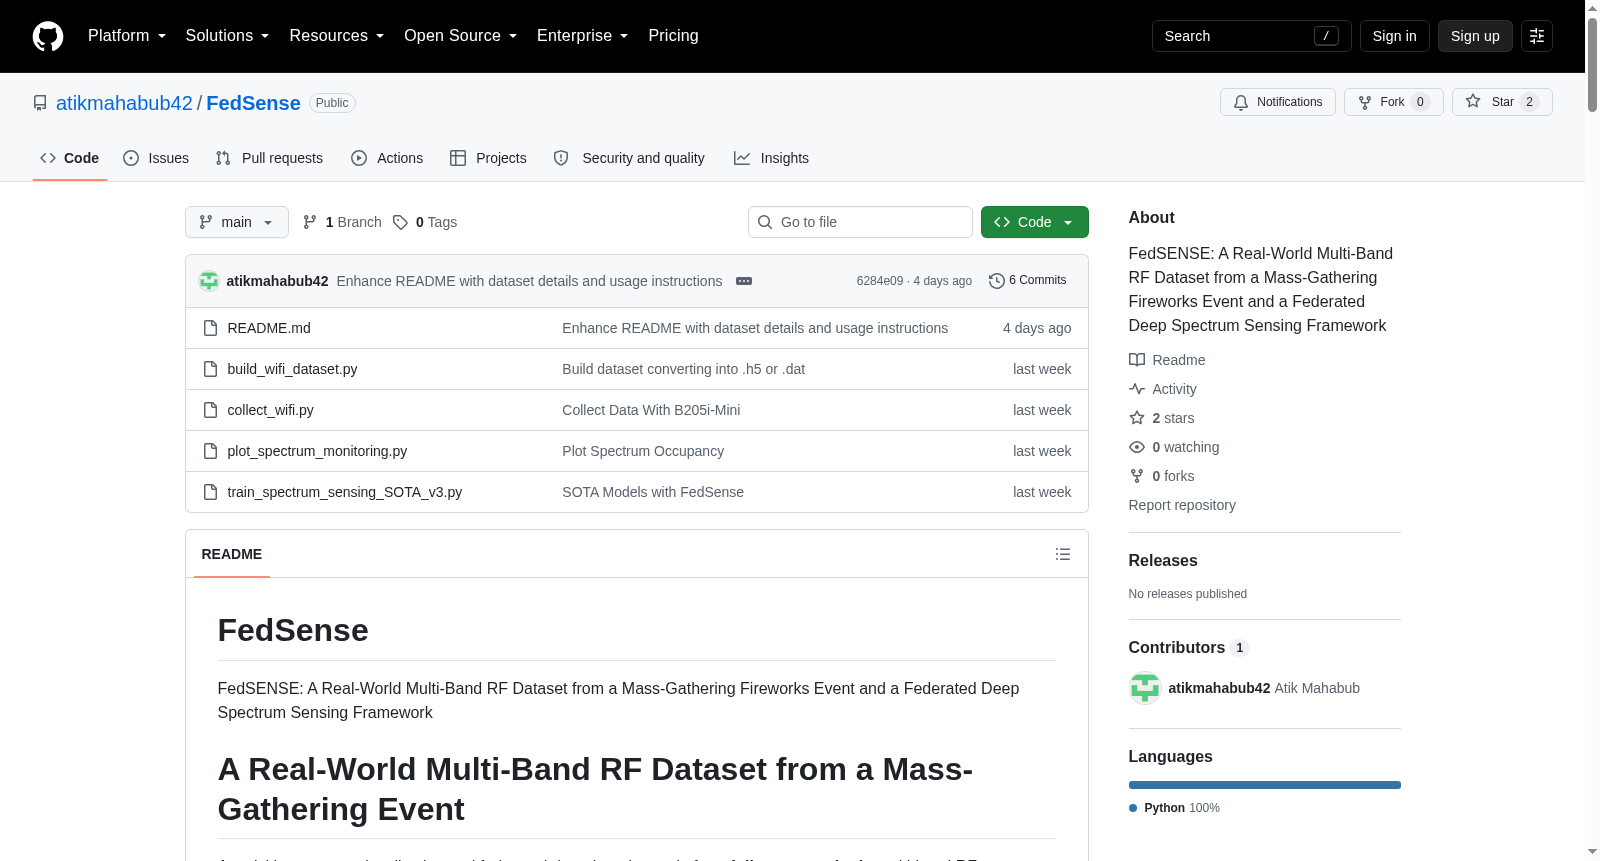Image resolution: width=1600 pixels, height=861 pixels.
Task: Click file icon beside README.md
Action: pyautogui.click(x=210, y=328)
